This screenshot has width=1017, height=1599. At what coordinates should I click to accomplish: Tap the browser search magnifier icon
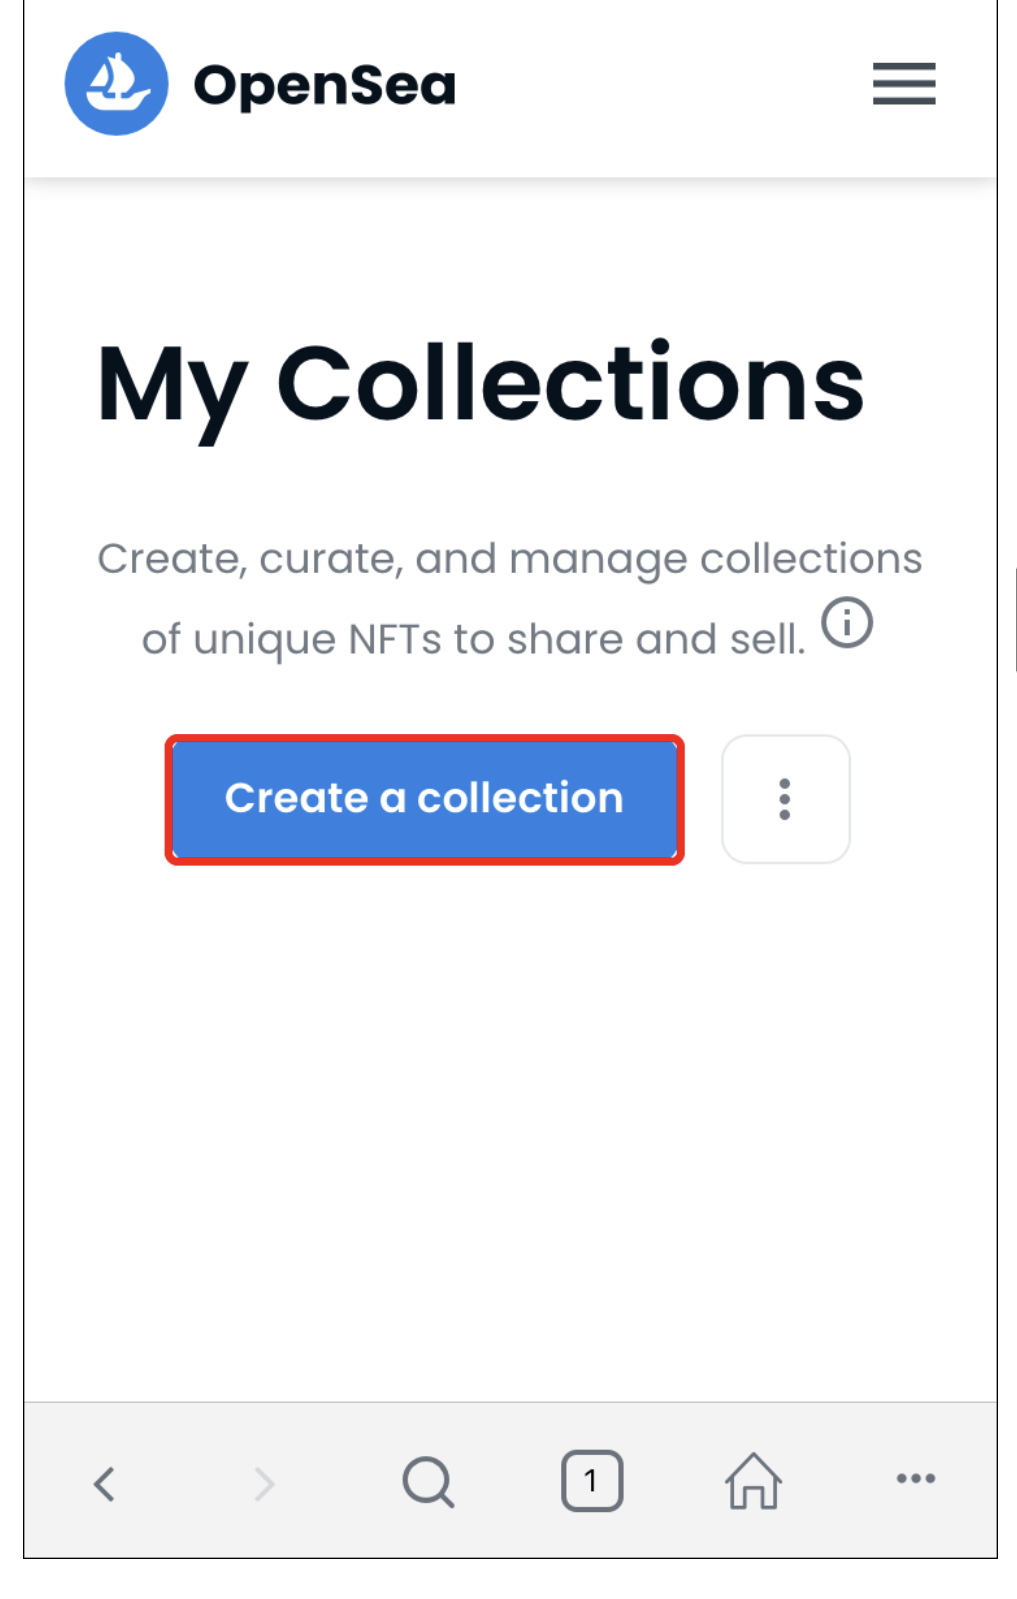[429, 1482]
